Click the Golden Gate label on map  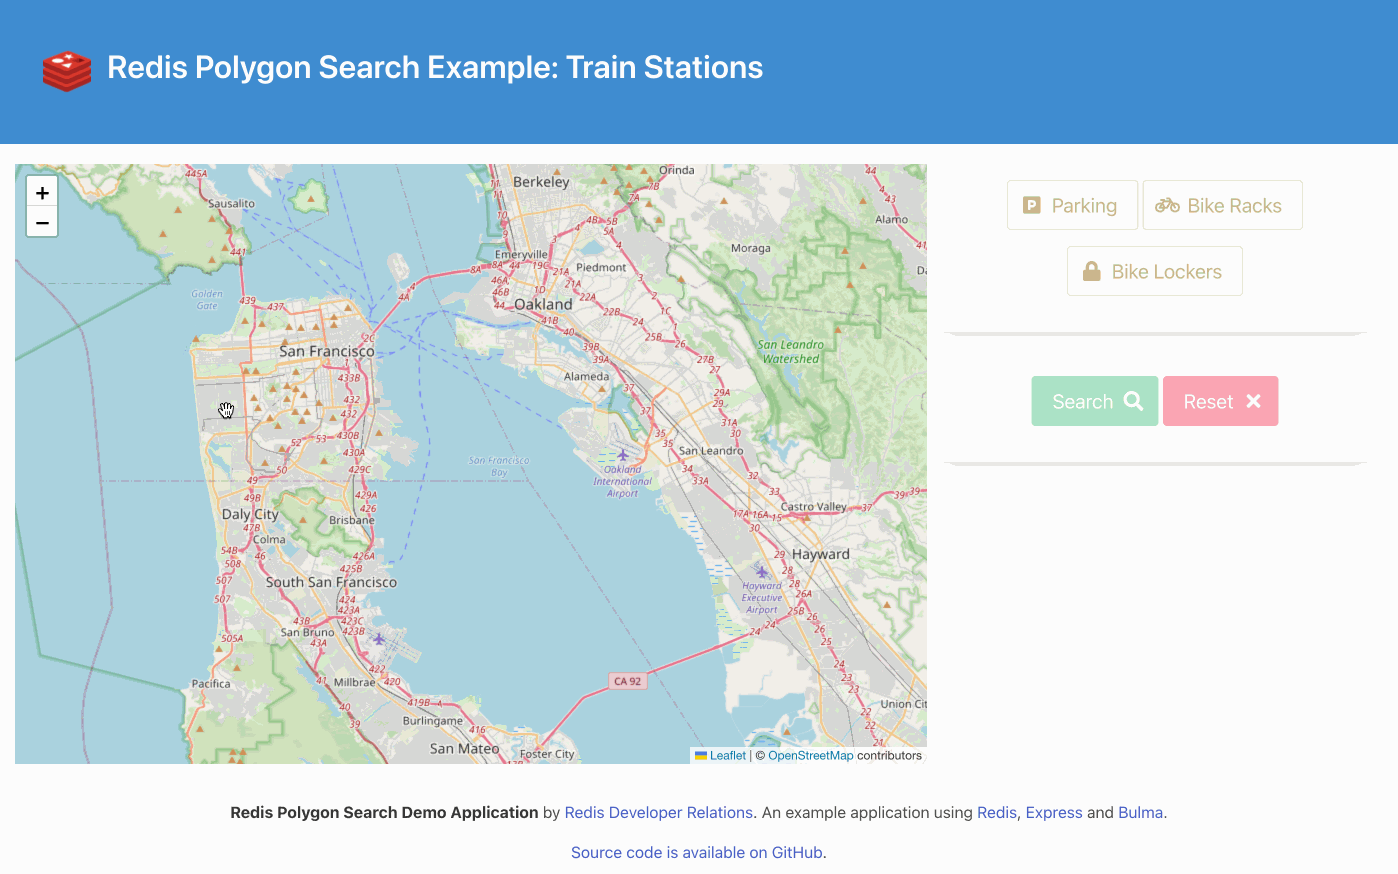(207, 300)
